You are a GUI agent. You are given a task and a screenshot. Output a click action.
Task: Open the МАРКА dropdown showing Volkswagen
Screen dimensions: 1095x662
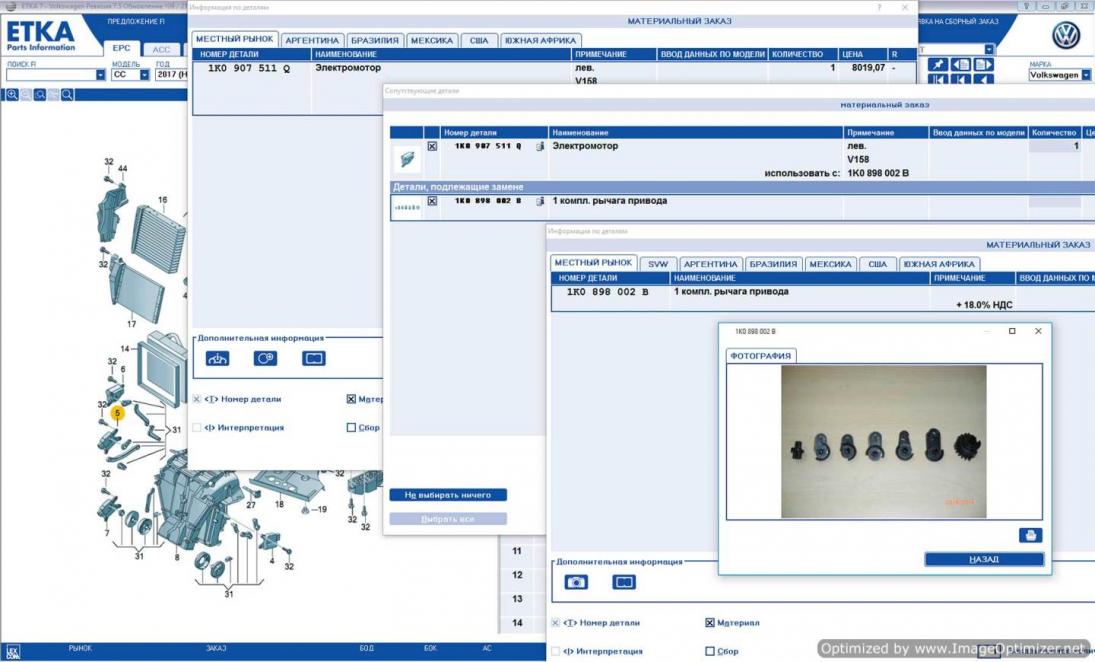pyautogui.click(x=1086, y=75)
